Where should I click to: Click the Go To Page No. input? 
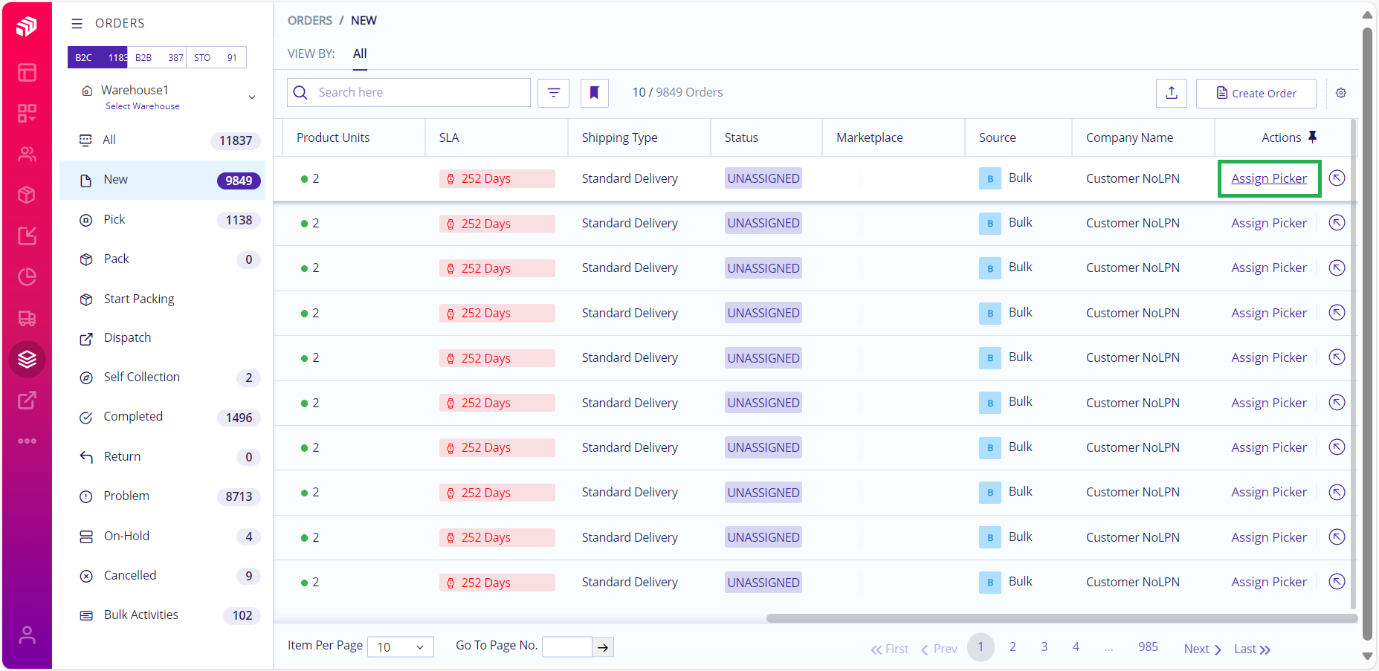[x=567, y=647]
